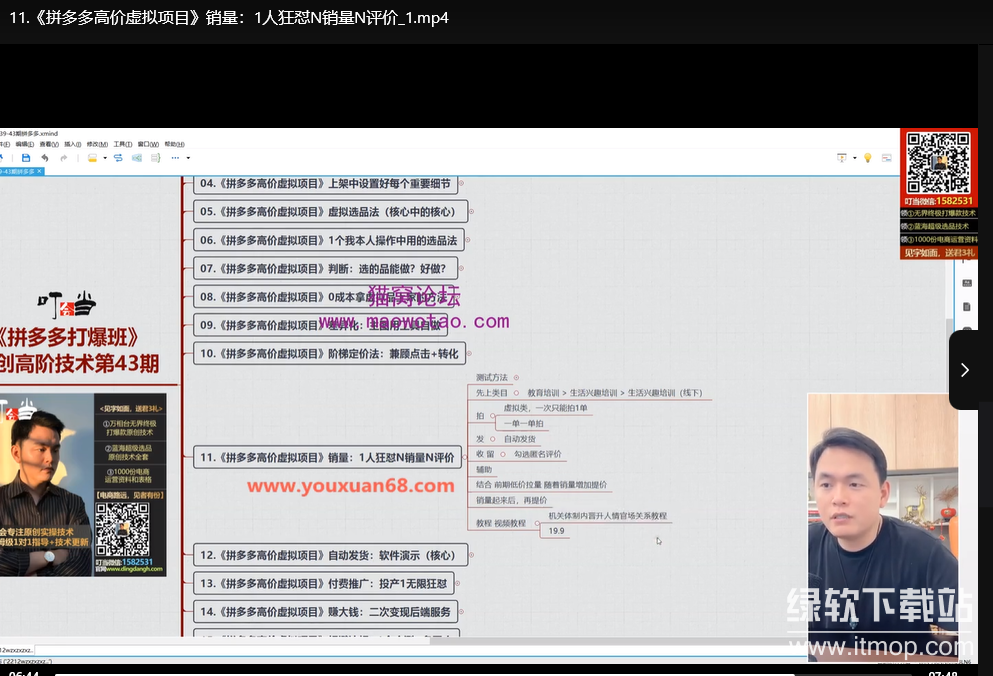993x676 pixels.
Task: Select topic 06 1个我本人操作中用的选品法
Action: pos(328,240)
